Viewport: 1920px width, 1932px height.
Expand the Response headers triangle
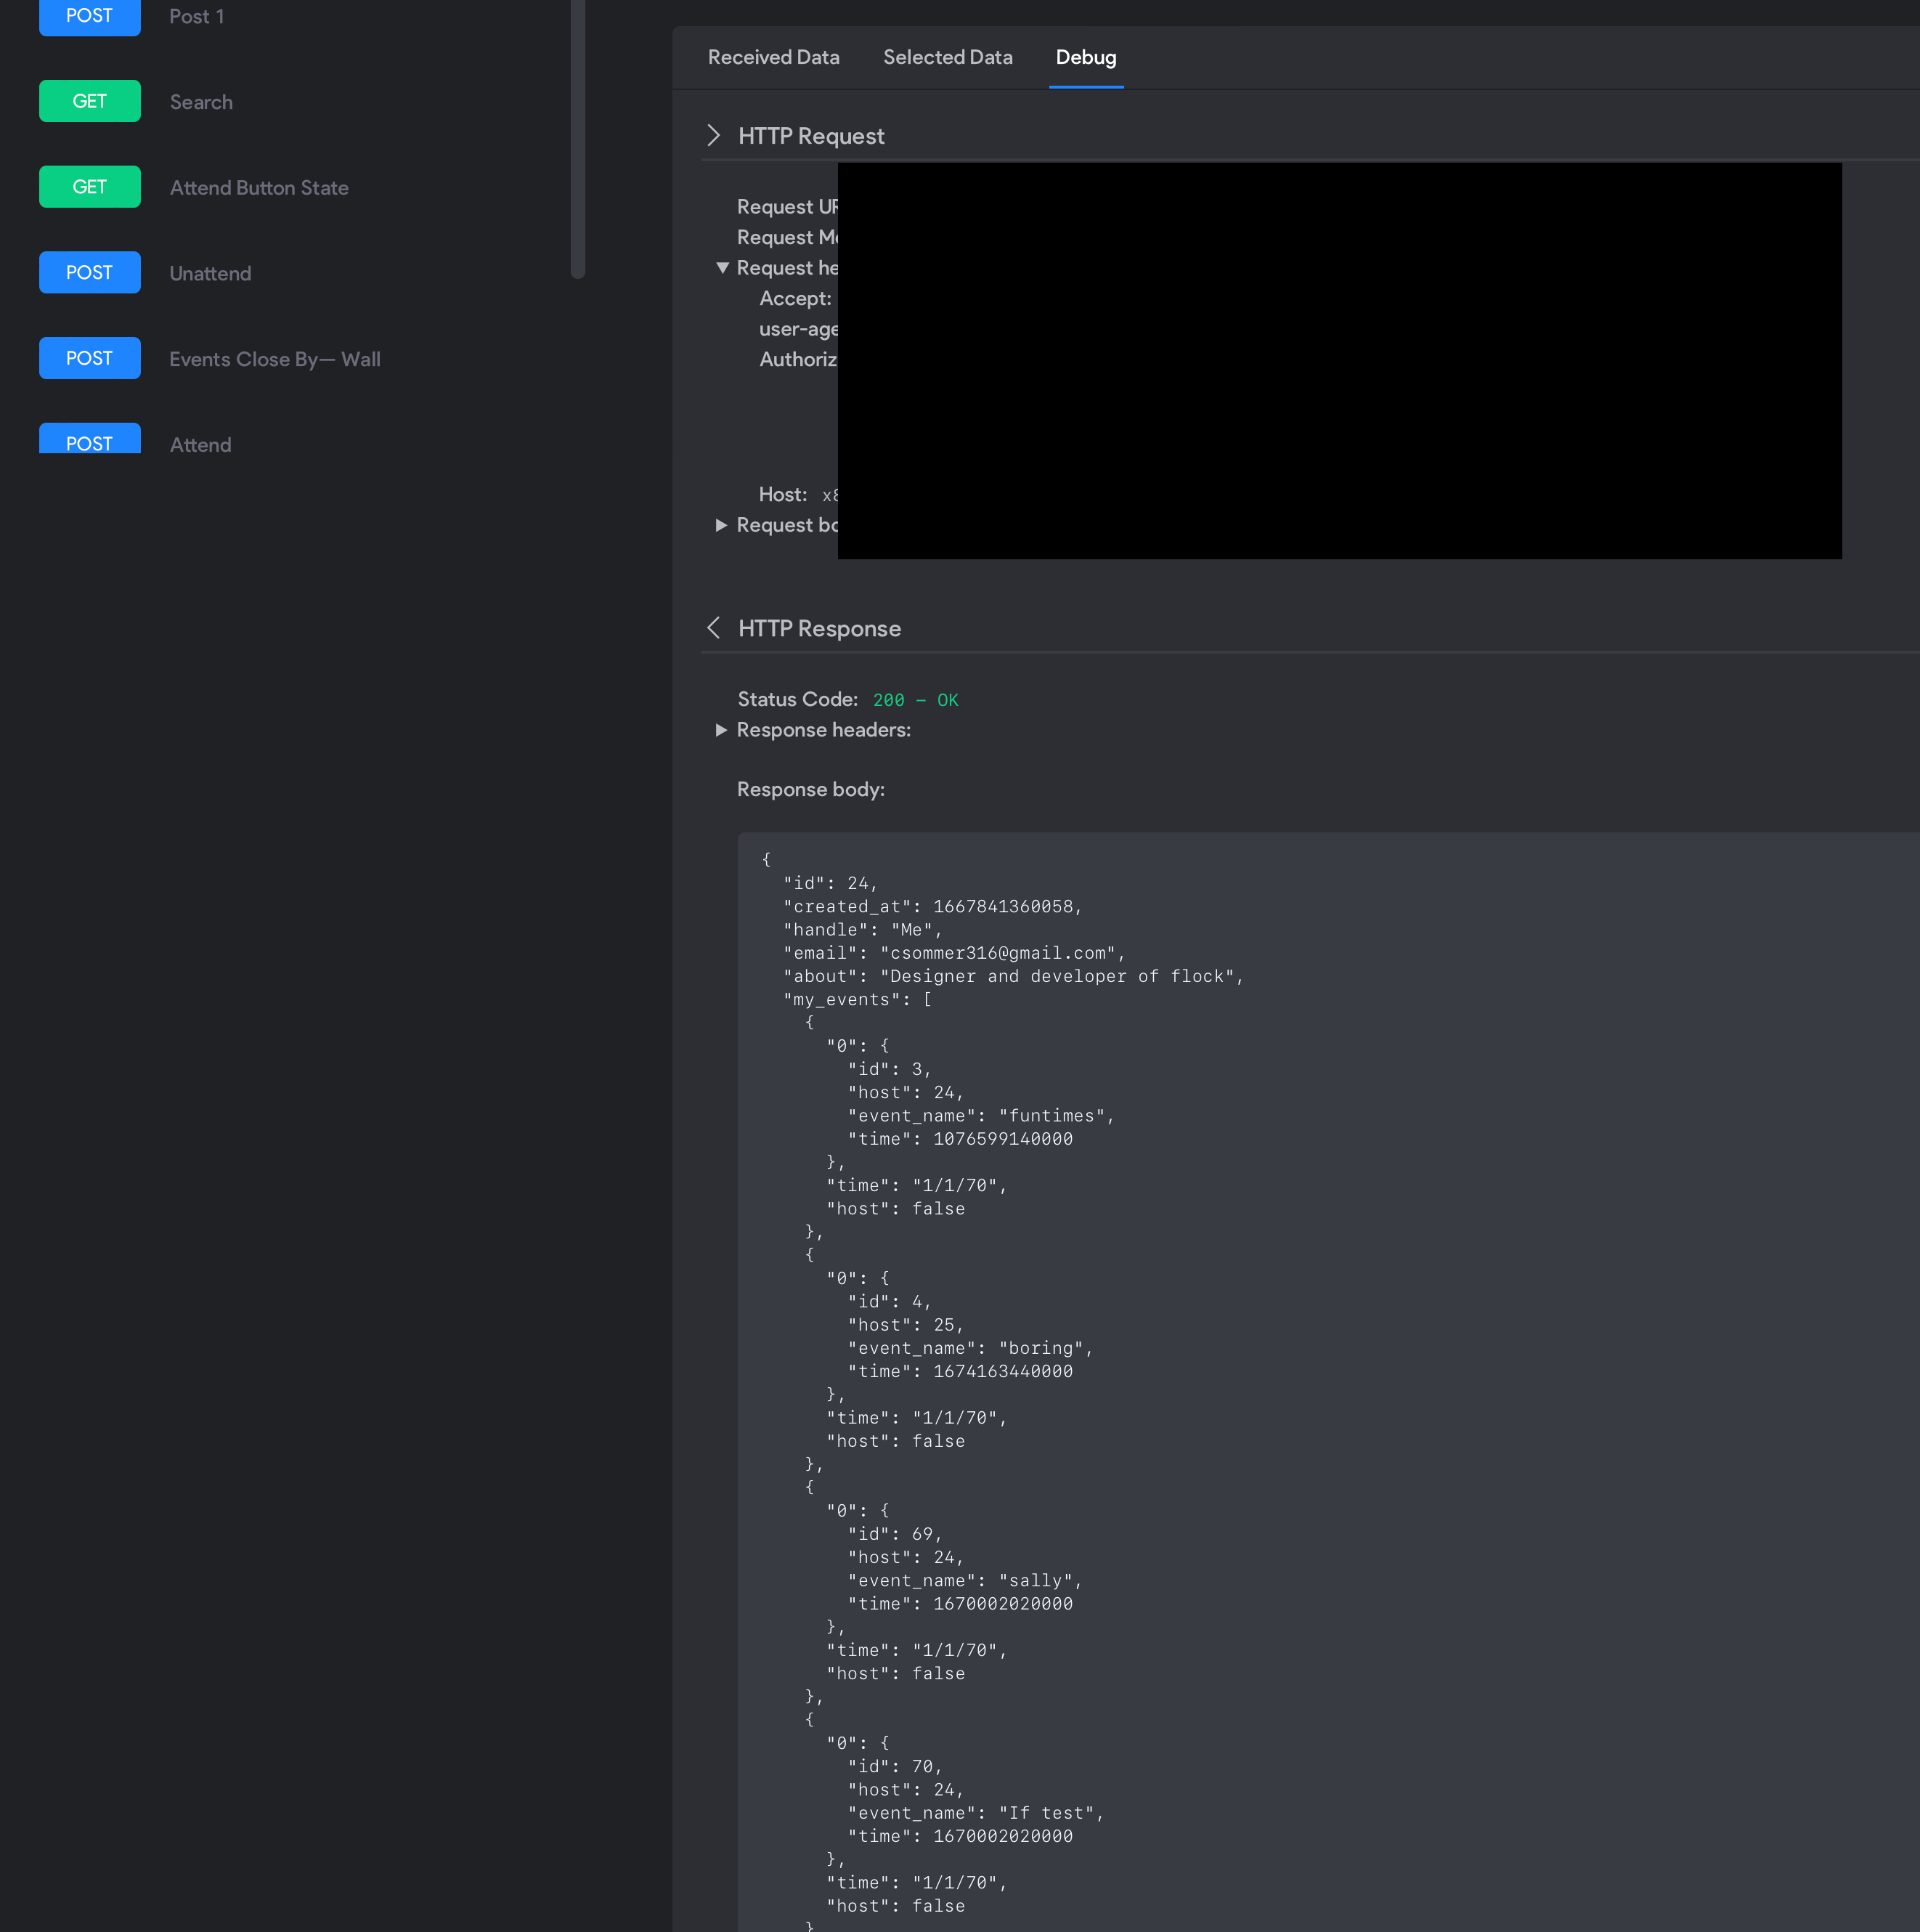click(721, 730)
